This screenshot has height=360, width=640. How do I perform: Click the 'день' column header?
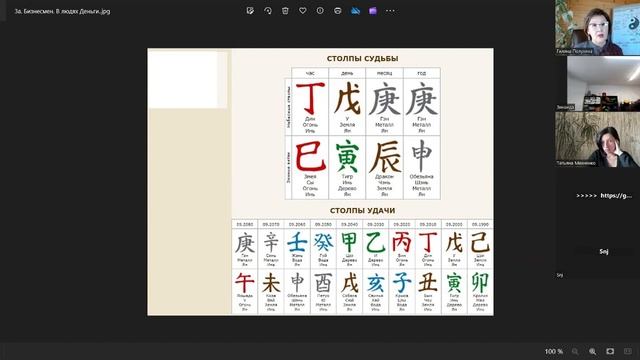coord(347,73)
